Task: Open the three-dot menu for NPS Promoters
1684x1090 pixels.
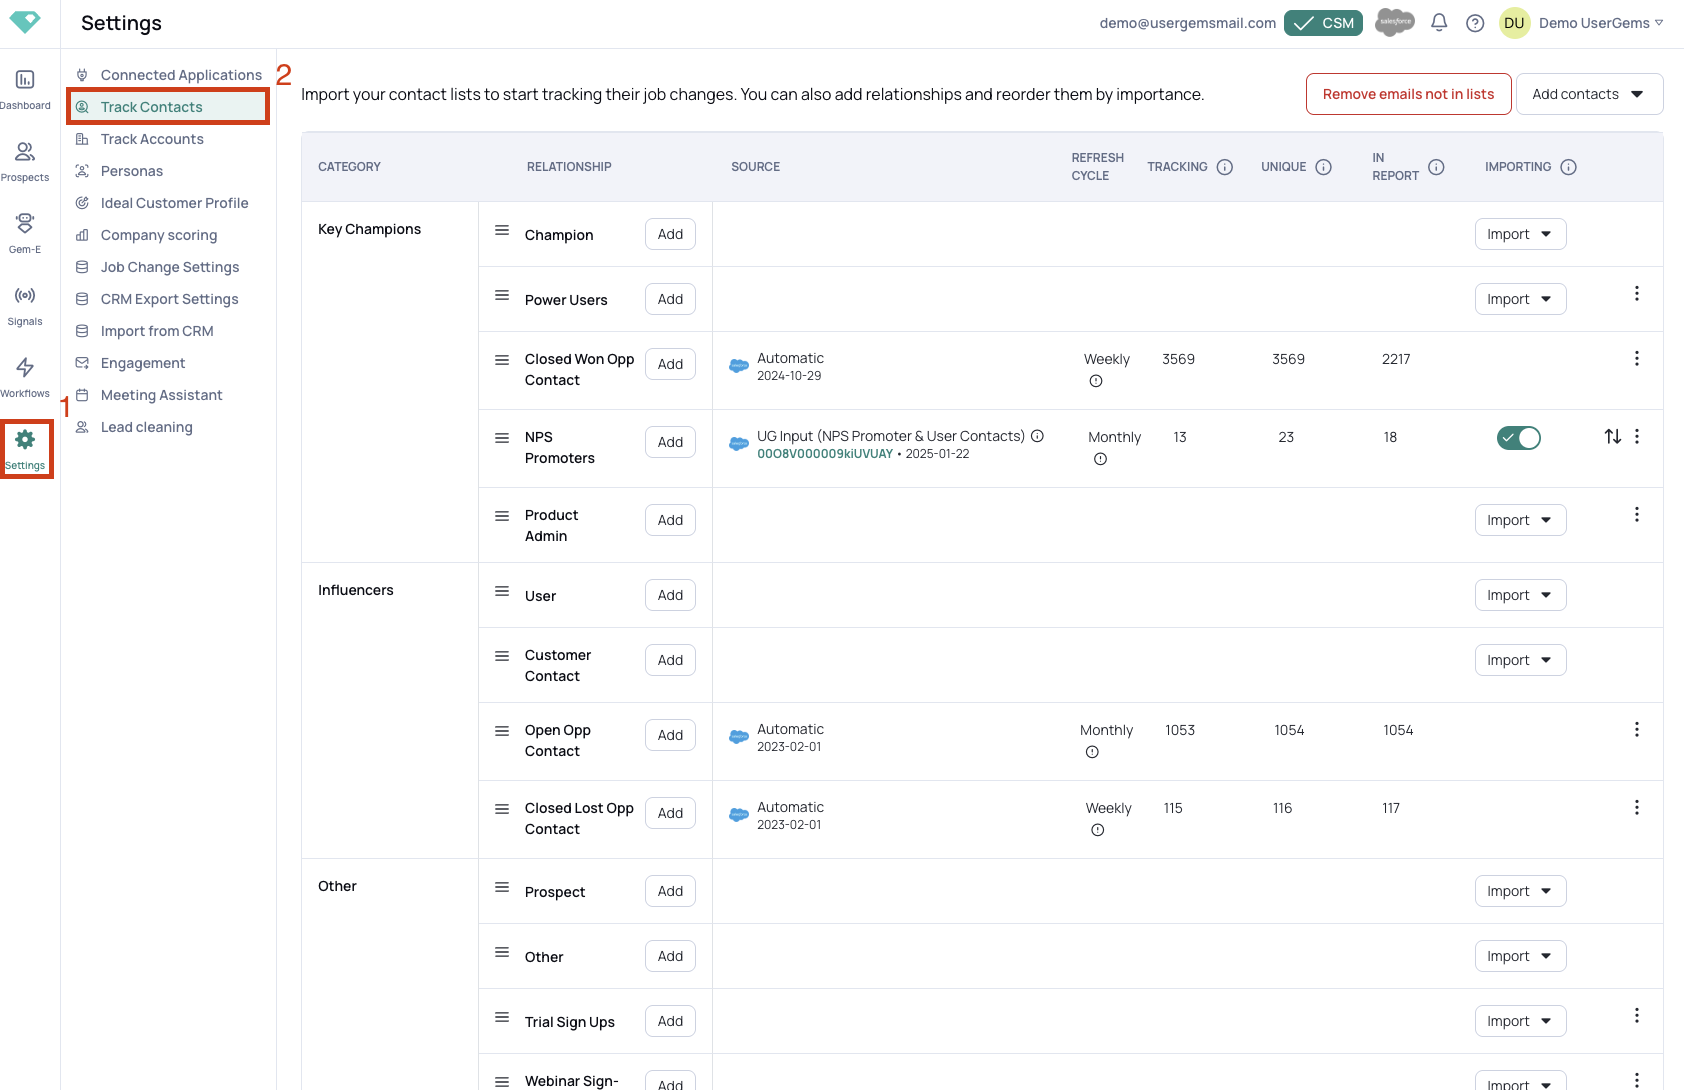Action: coord(1636,436)
